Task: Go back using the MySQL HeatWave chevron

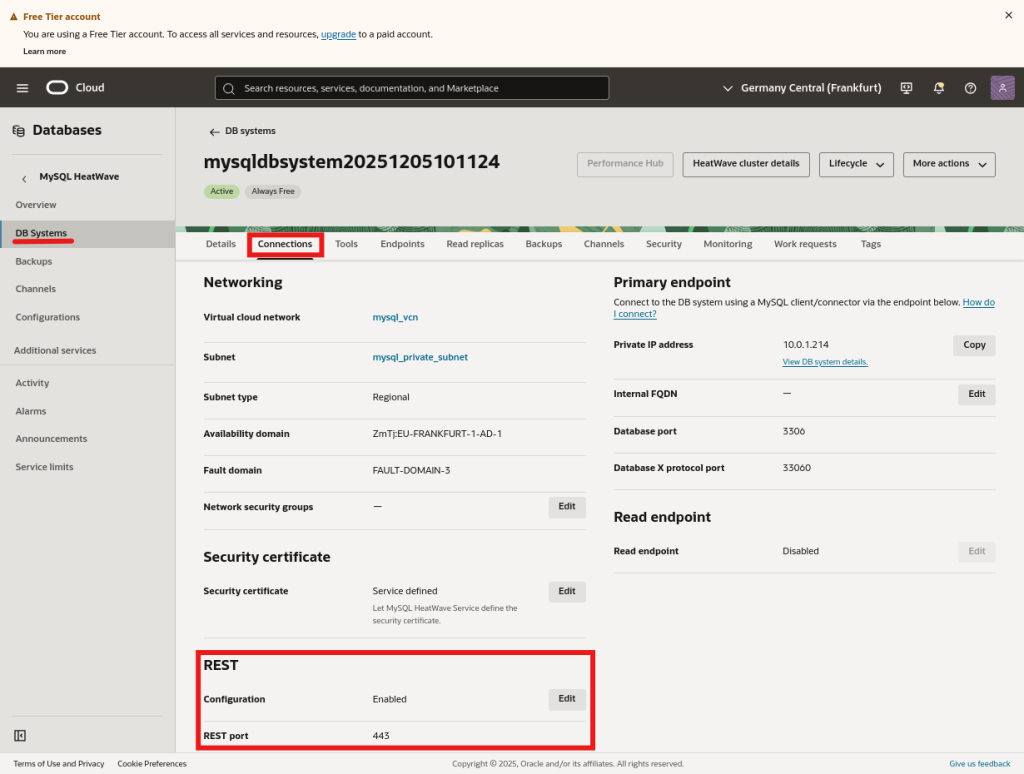Action: point(24,178)
